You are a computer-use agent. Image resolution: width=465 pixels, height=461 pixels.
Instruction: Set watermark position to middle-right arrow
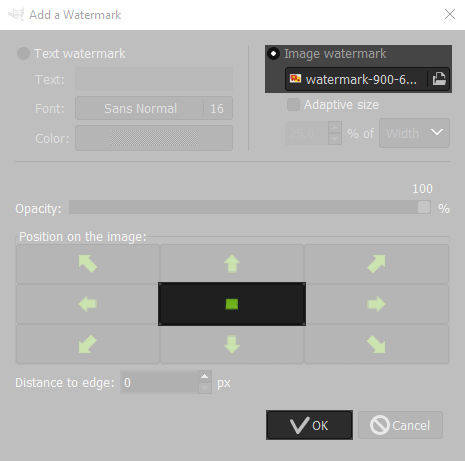tap(376, 304)
